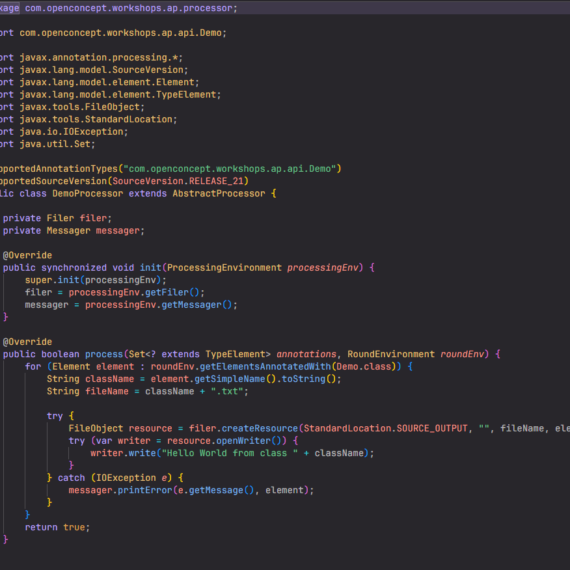Click StandardLocation.SOURCE_OUTPUT argument
Viewport: 570px width, 570px height.
tap(385, 428)
